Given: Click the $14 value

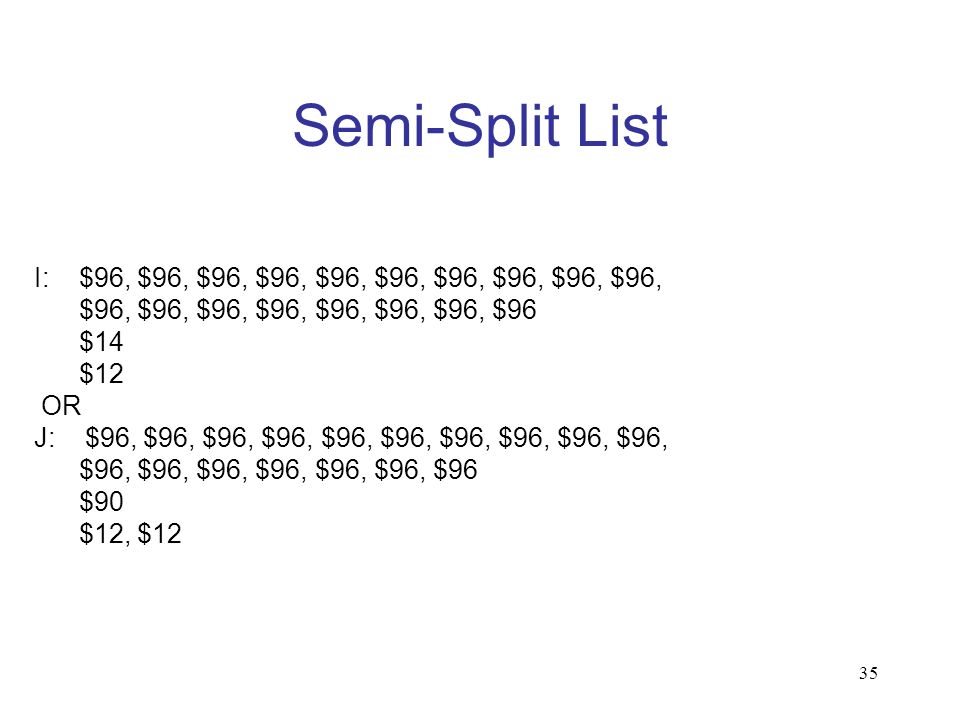Looking at the screenshot, I should pyautogui.click(x=102, y=341).
